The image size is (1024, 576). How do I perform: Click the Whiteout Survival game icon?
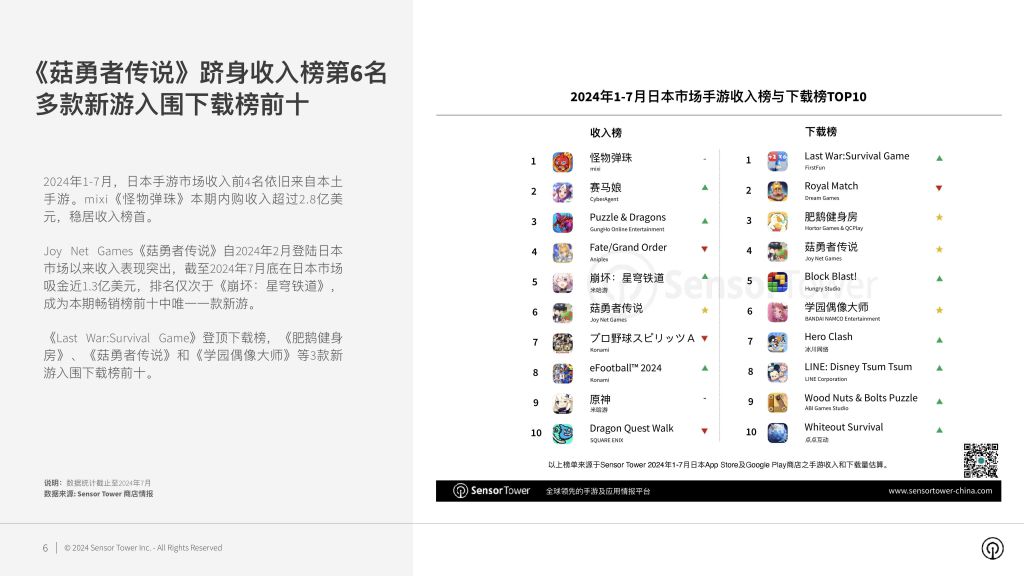777,432
